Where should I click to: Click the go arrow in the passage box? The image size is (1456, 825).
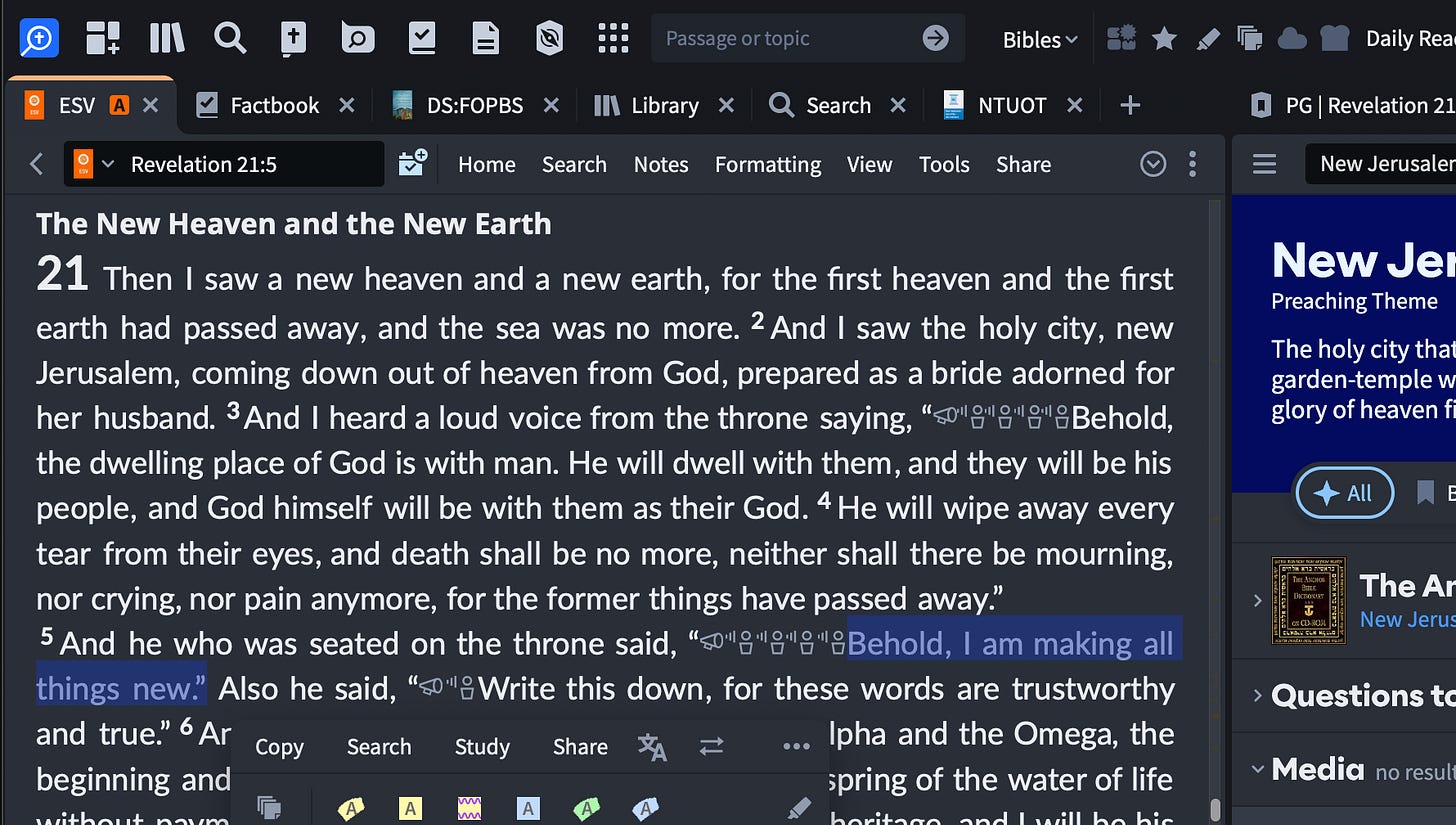tap(935, 38)
